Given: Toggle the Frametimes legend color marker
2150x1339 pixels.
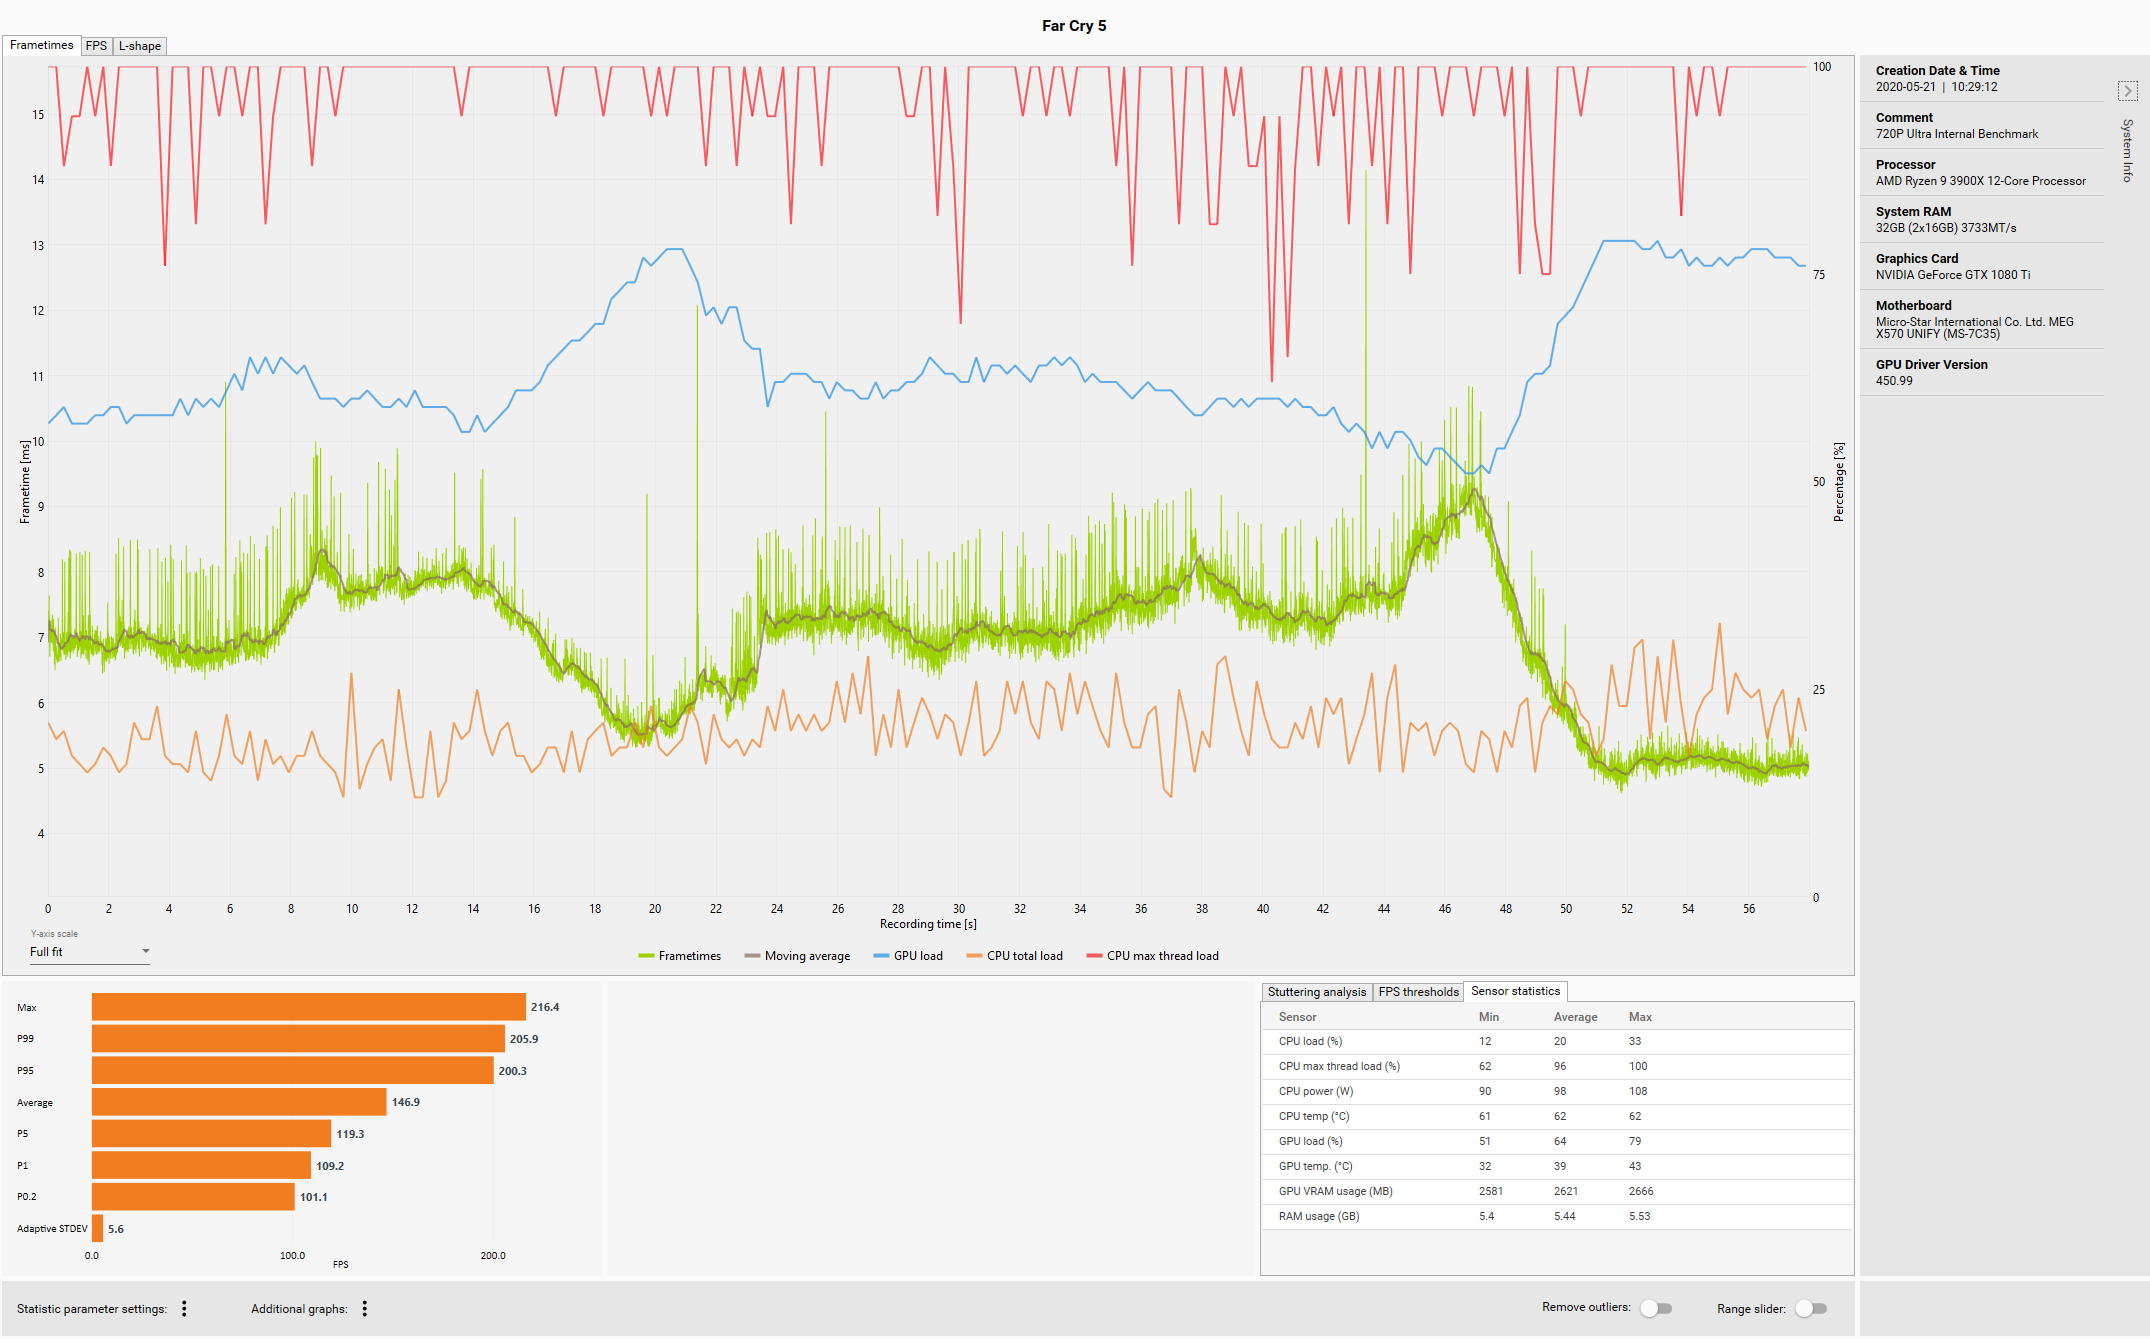Looking at the screenshot, I should point(646,956).
